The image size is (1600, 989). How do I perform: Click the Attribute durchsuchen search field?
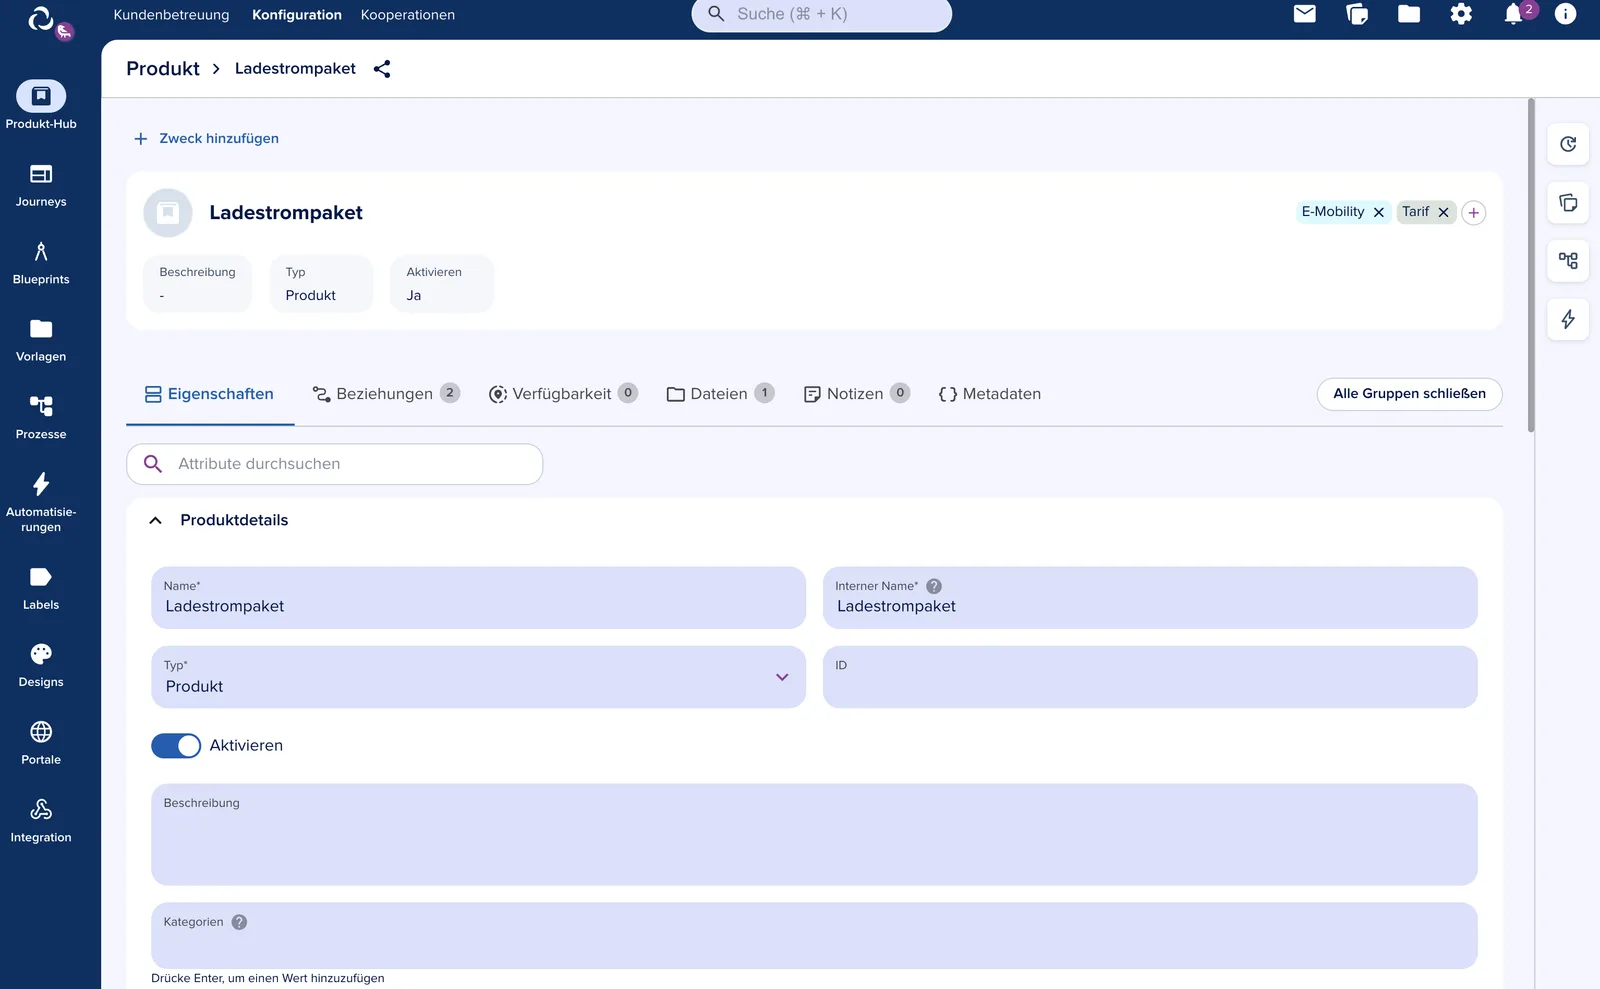pyautogui.click(x=334, y=464)
